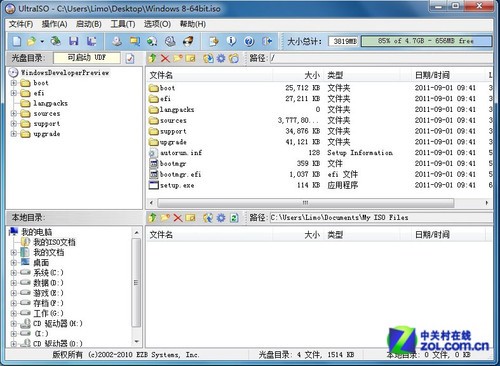The height and width of the screenshot is (366, 500).
Task: Sort disc files by 文件名 column header
Action: click(x=209, y=75)
